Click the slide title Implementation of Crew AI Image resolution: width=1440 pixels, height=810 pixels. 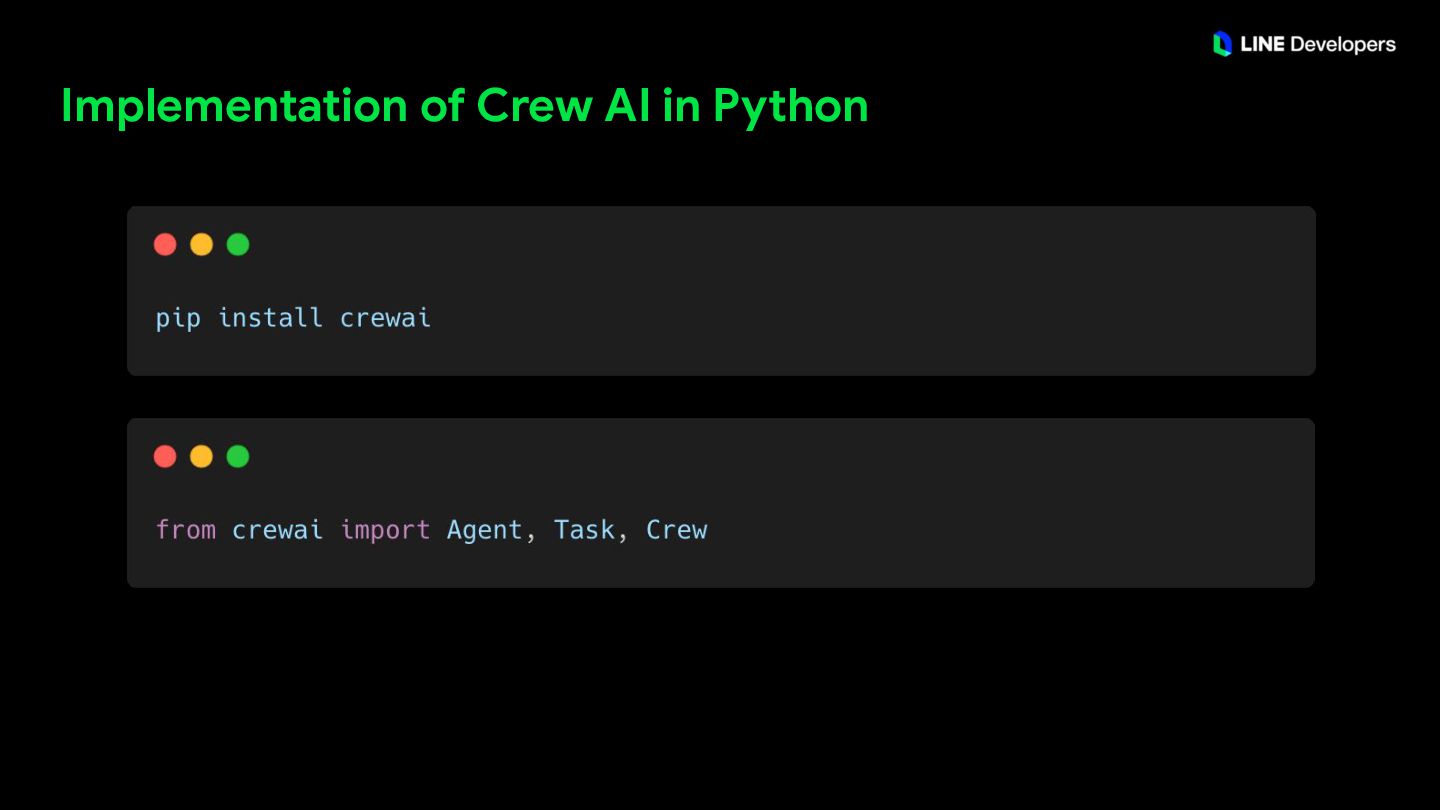[464, 106]
